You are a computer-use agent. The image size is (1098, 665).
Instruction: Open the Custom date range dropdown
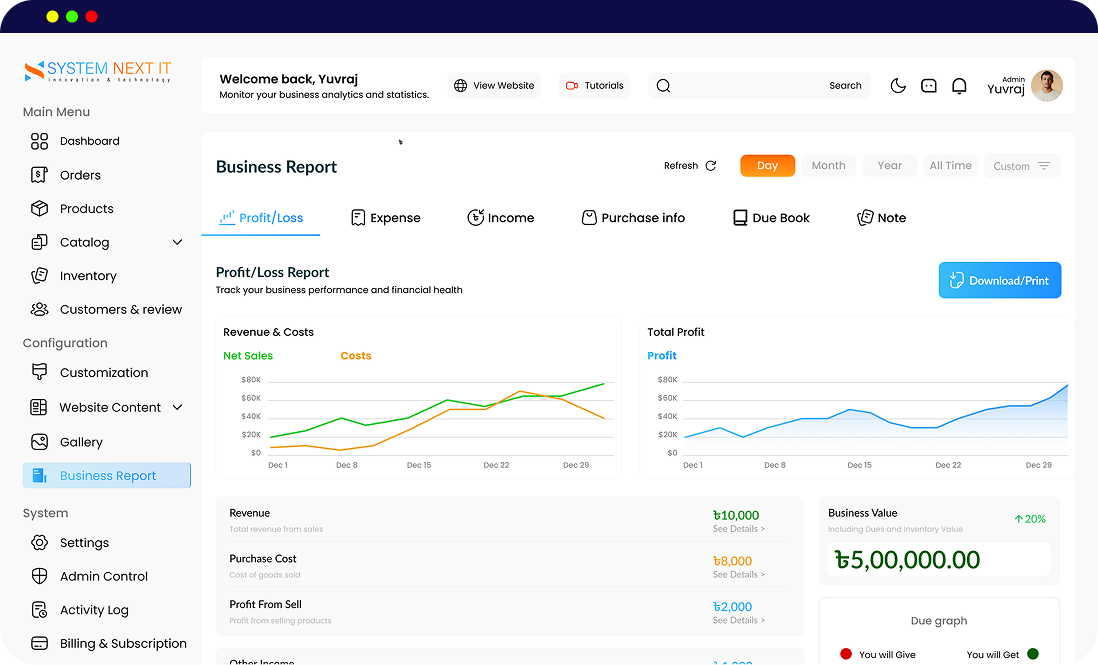point(1022,166)
